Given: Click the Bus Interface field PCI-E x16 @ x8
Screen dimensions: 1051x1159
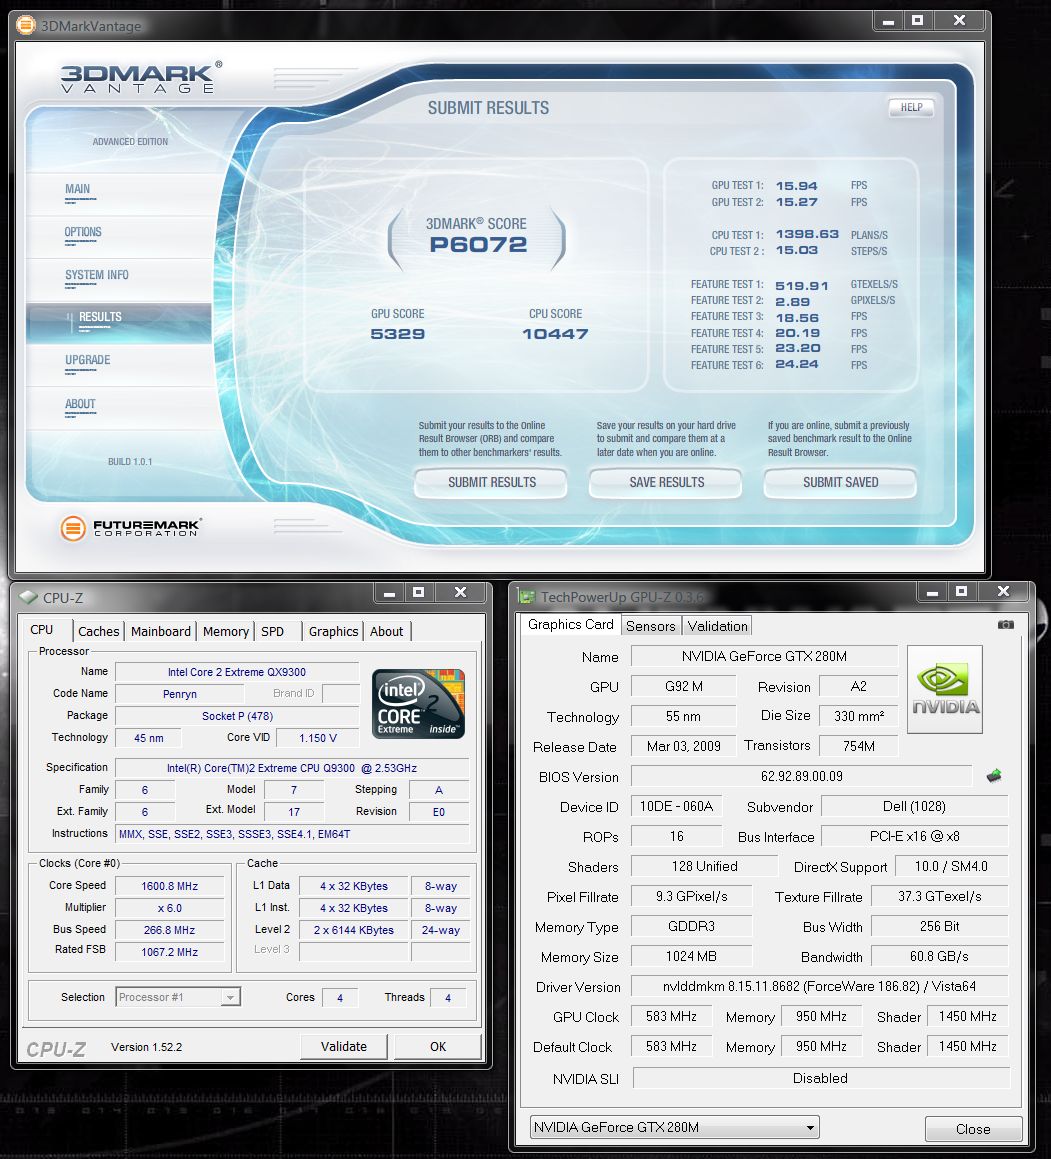Looking at the screenshot, I should [x=914, y=836].
